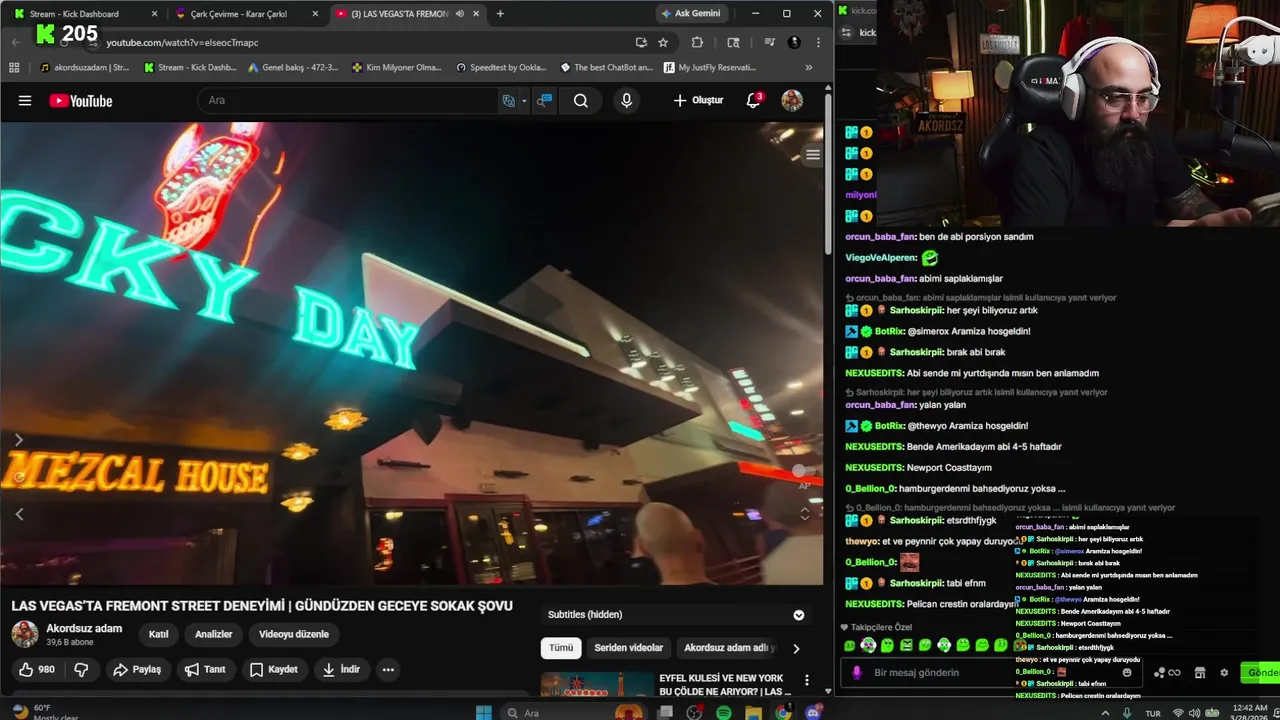Click the right arrow on video overlay
1280x720 pixels.
pos(19,440)
